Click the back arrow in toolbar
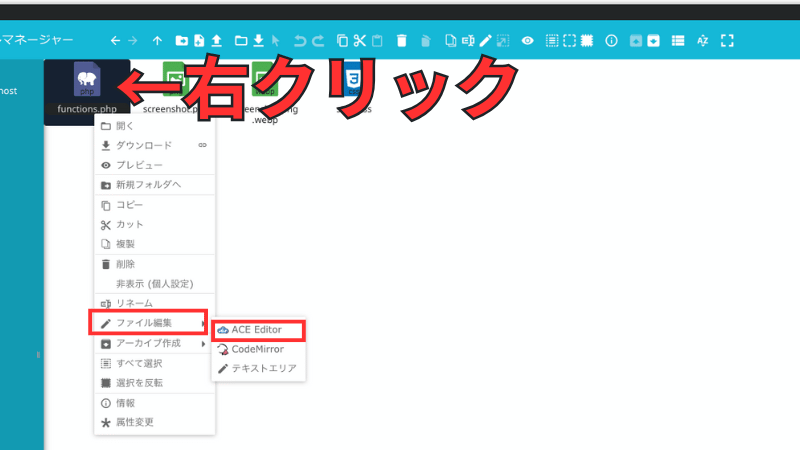This screenshot has height=450, width=800. tap(115, 41)
